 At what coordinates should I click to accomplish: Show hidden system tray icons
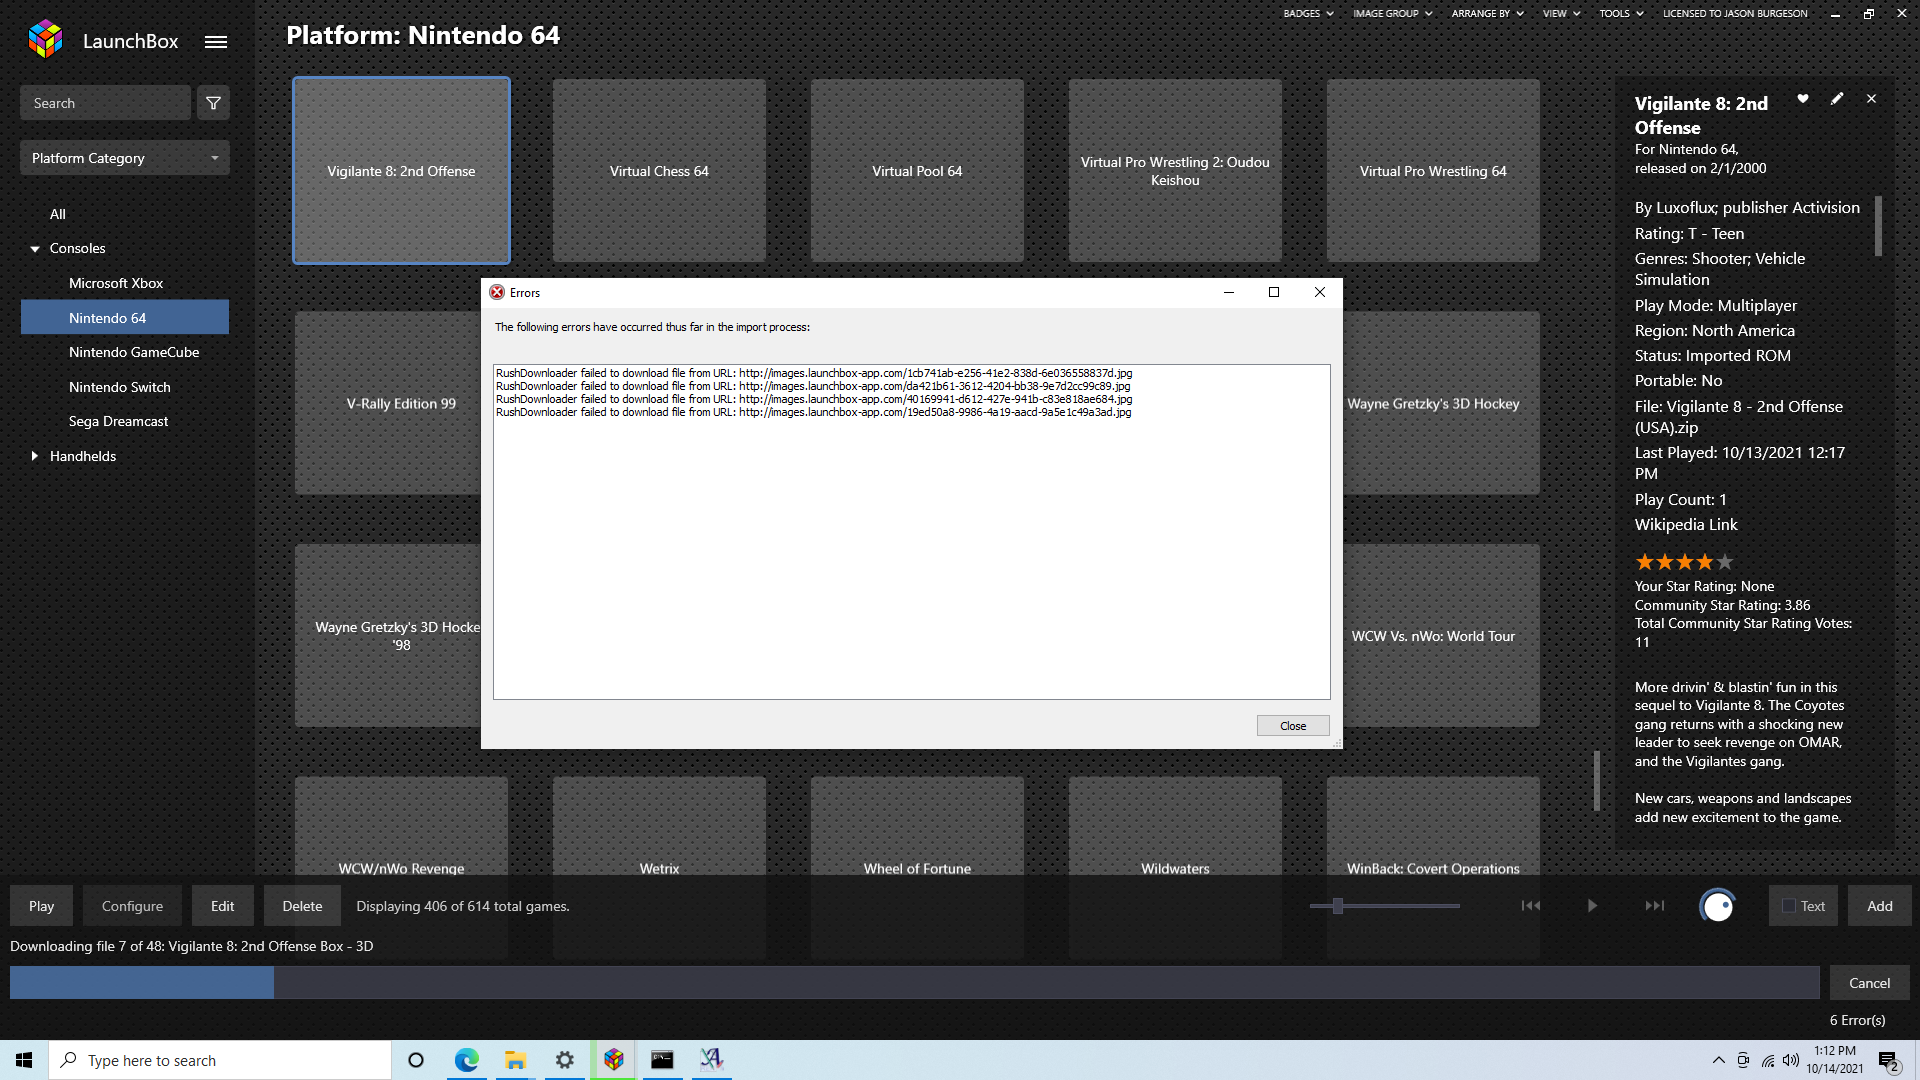[1719, 1060]
